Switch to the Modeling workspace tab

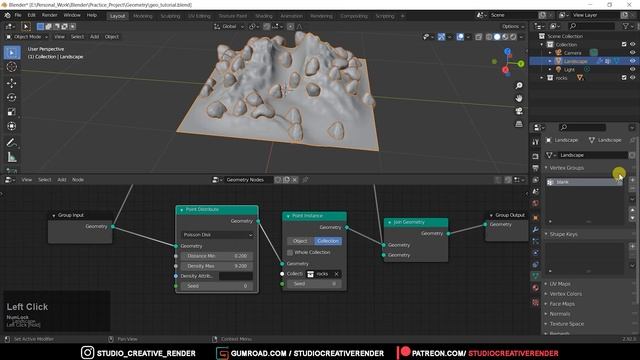[142, 16]
